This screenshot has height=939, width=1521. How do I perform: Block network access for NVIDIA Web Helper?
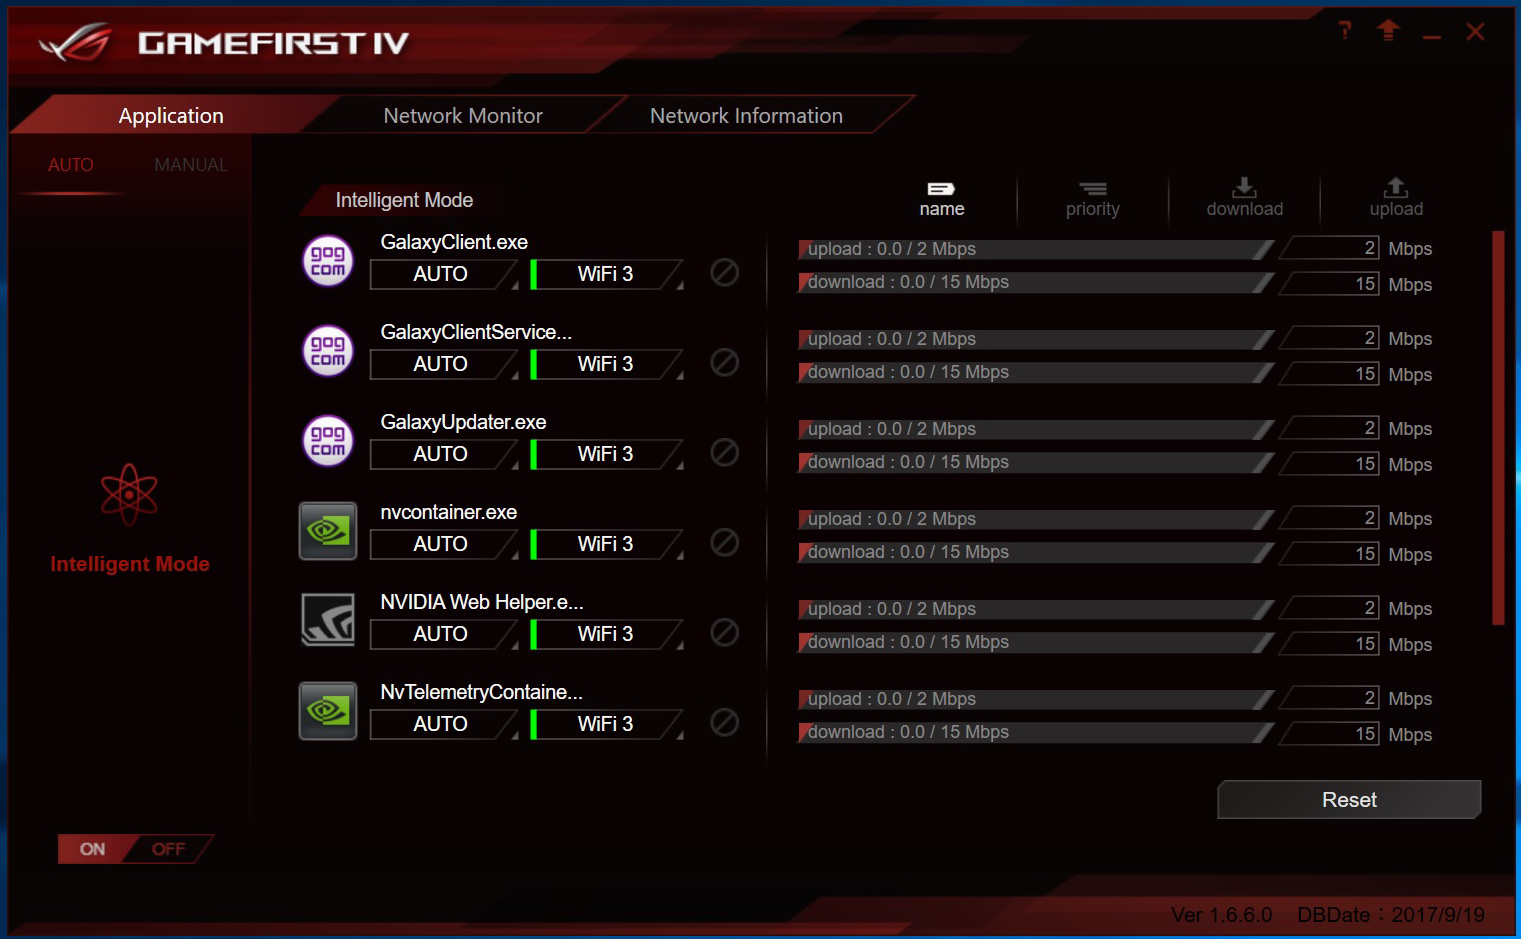[x=725, y=632]
